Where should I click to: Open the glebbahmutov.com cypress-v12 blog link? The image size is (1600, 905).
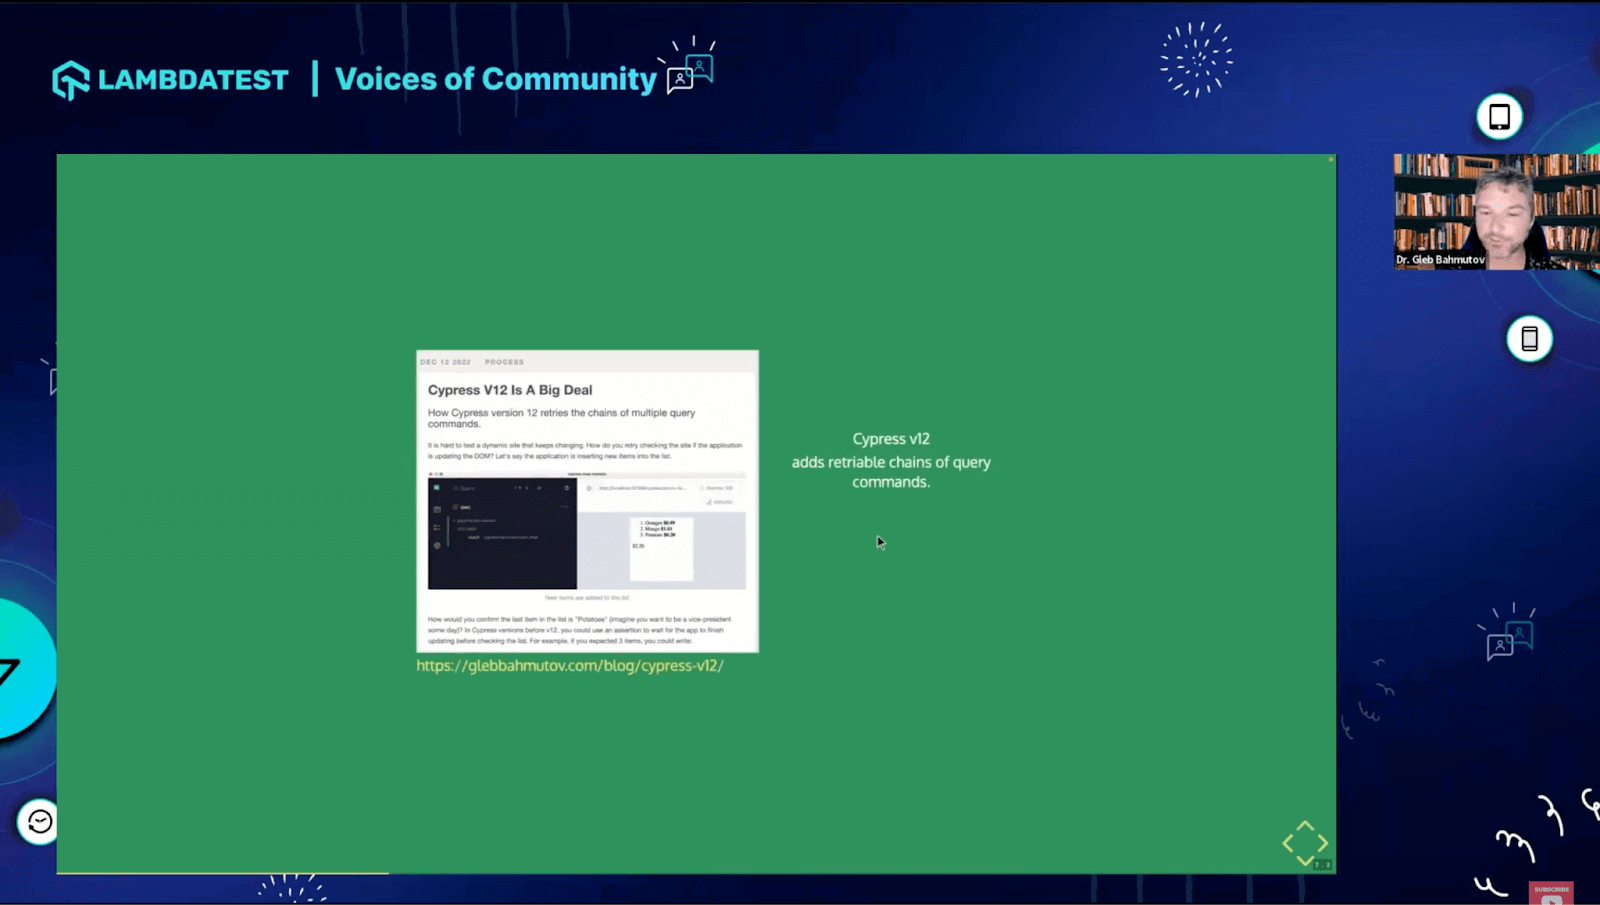pos(570,665)
